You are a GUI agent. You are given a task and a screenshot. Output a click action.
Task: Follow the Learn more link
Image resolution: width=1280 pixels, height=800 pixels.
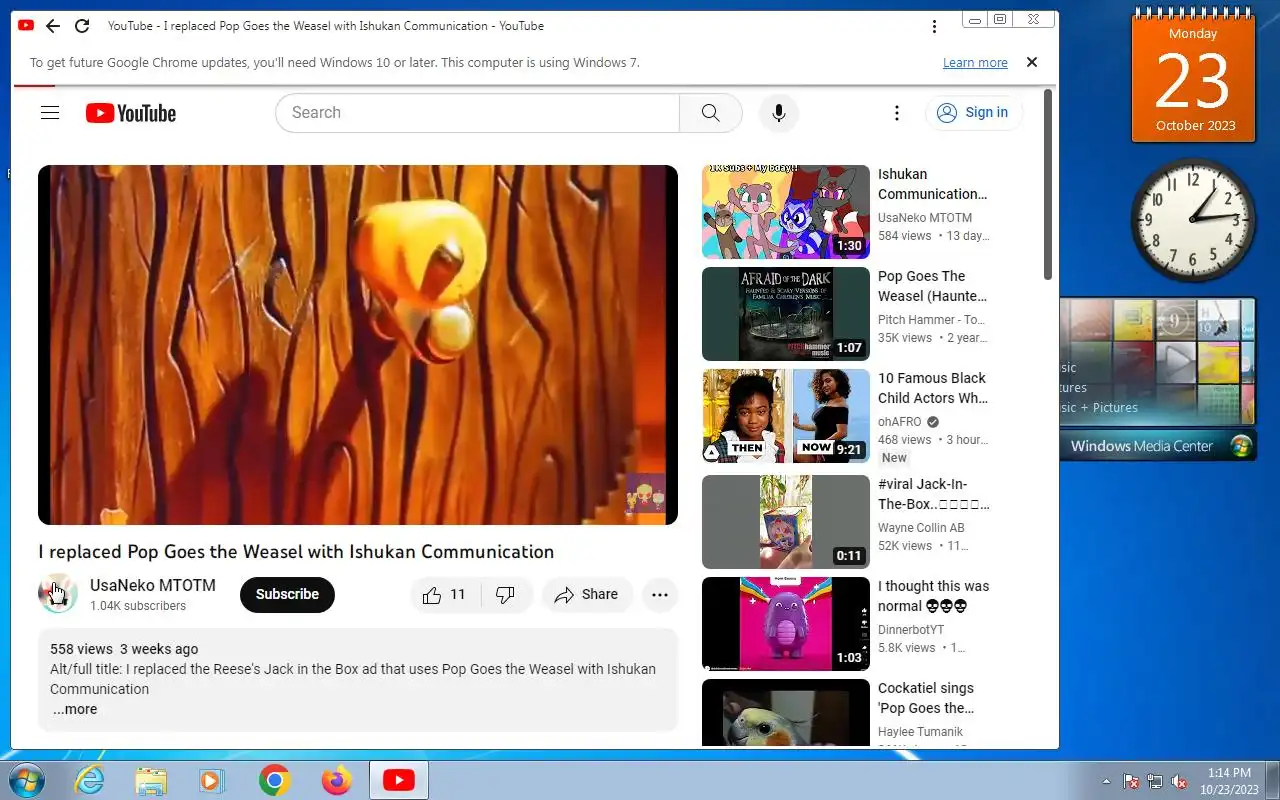pos(975,62)
